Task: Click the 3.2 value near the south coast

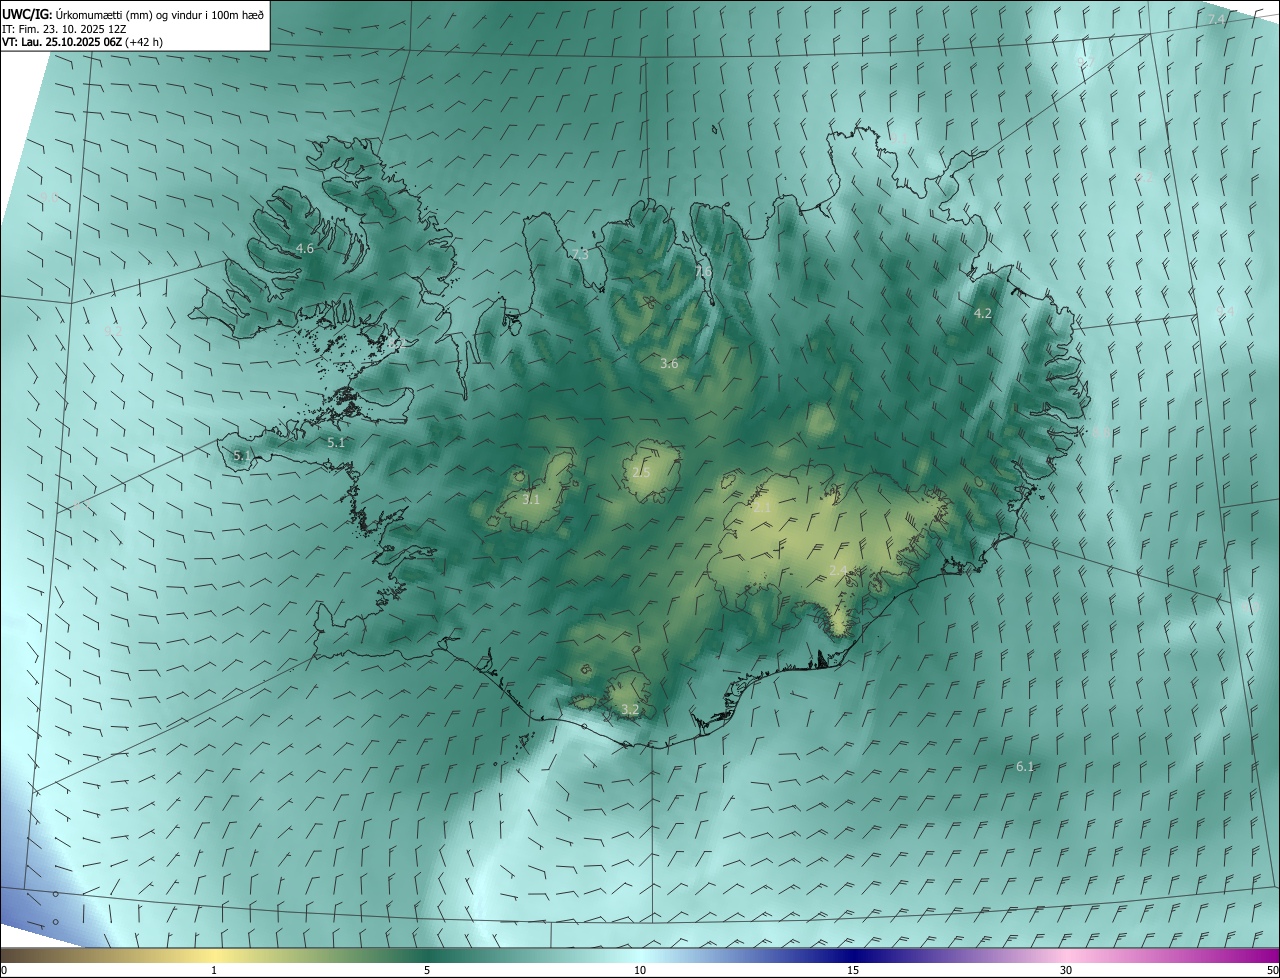Action: coord(630,710)
